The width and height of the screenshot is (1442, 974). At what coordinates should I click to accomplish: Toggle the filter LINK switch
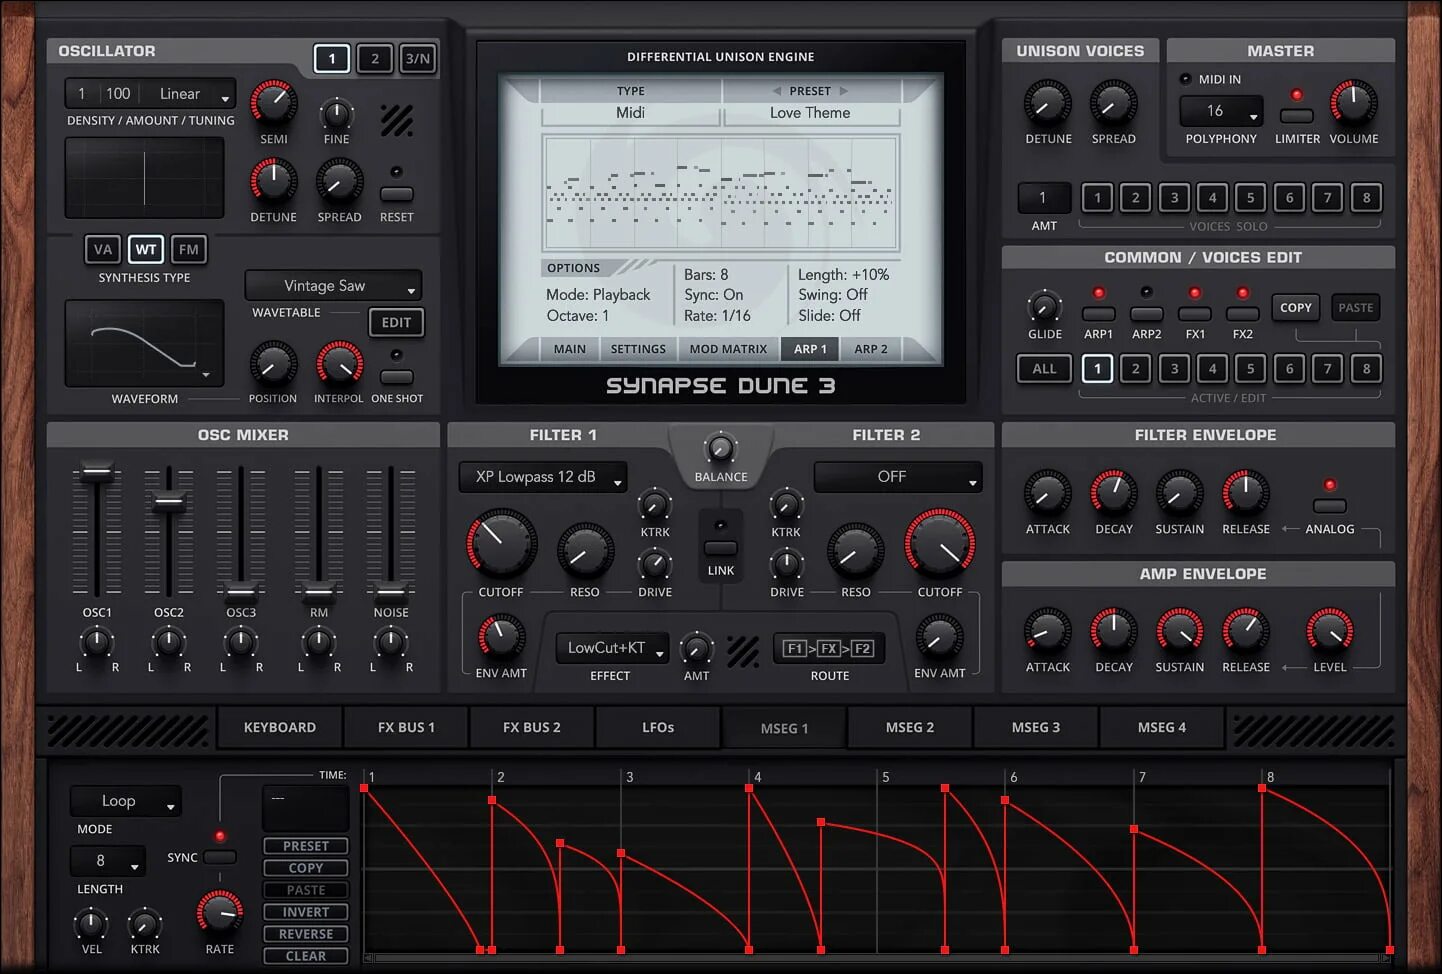(x=721, y=548)
